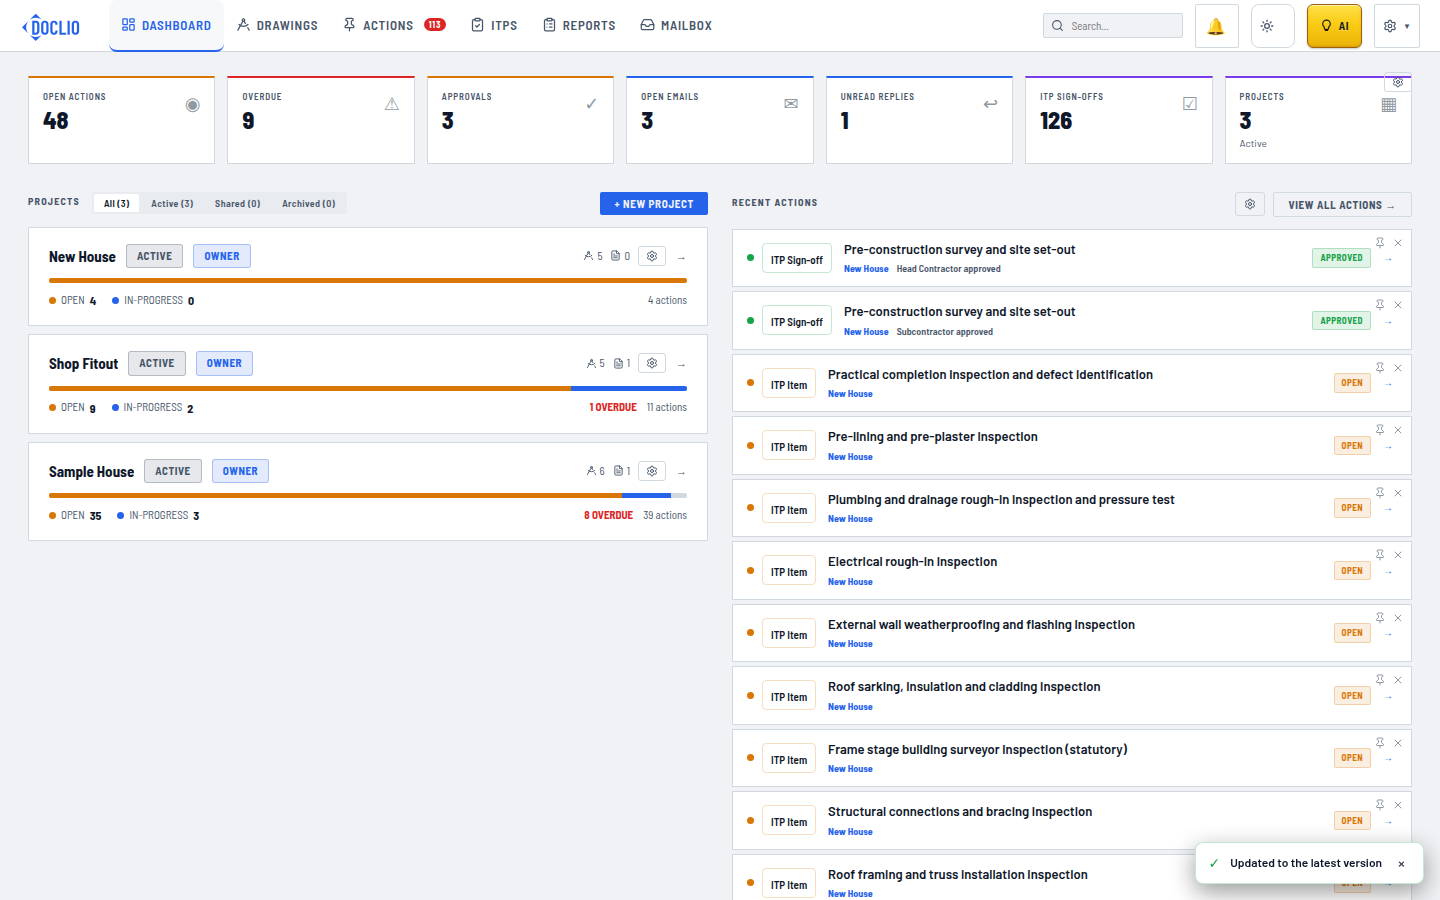Viewport: 1440px width, 900px height.
Task: Click the Open Actions stat card
Action: click(121, 120)
